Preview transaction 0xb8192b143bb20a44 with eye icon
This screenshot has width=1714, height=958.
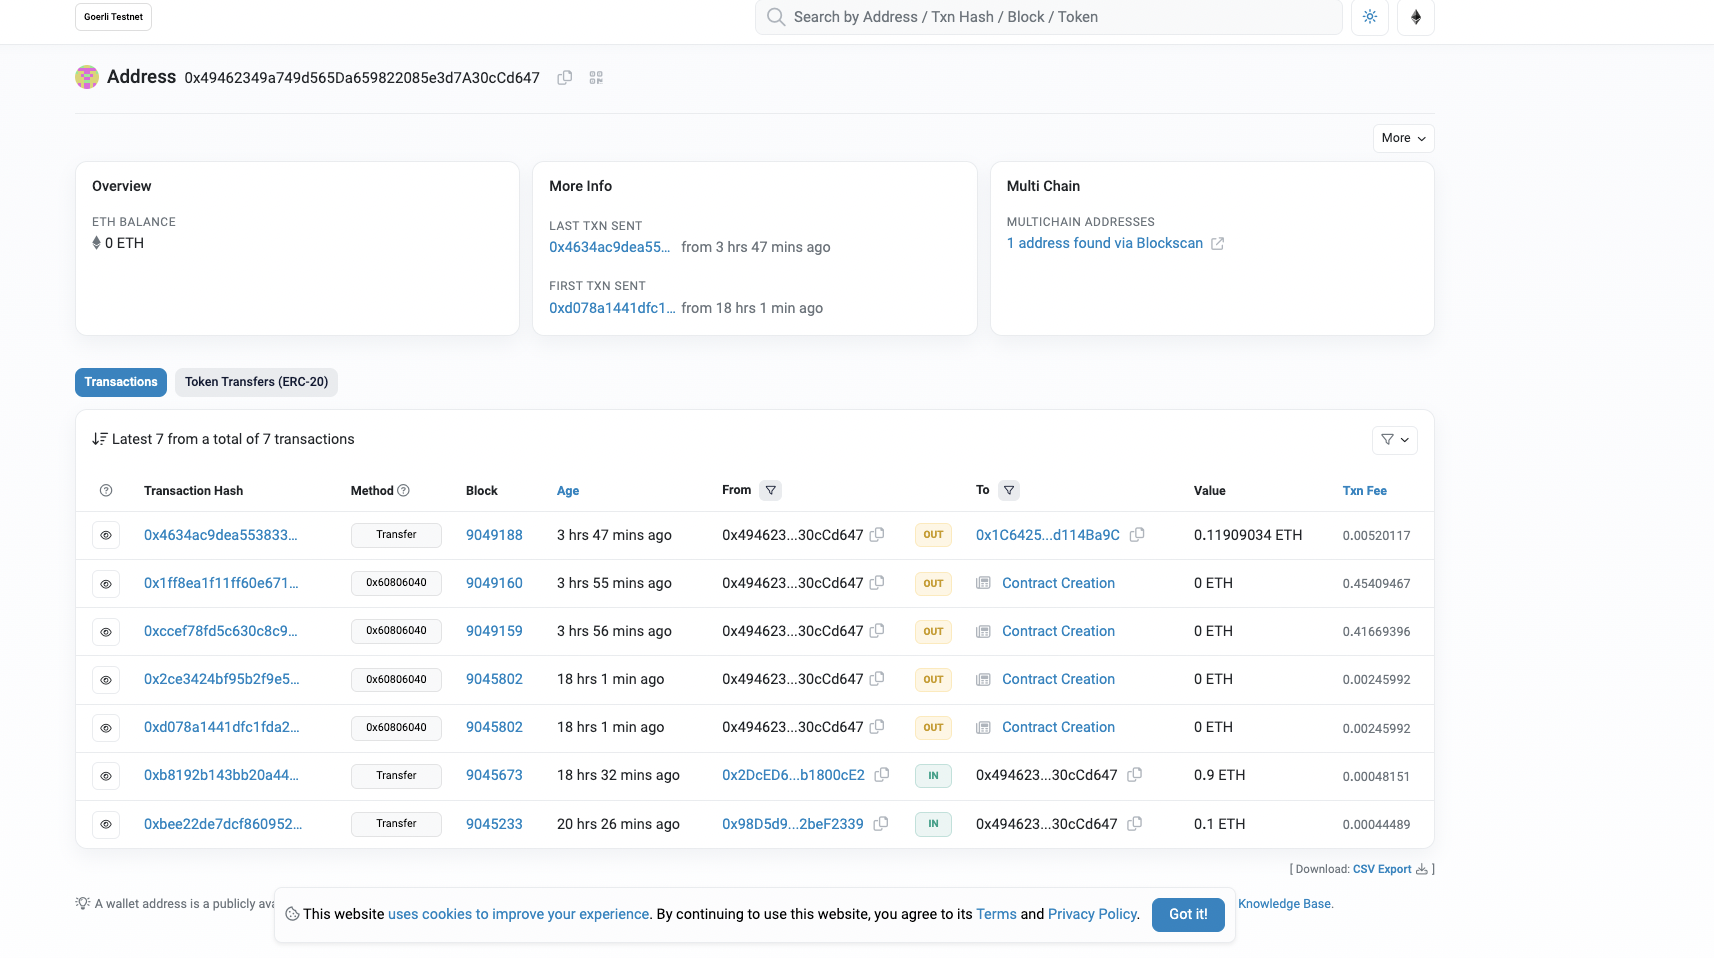tap(106, 775)
